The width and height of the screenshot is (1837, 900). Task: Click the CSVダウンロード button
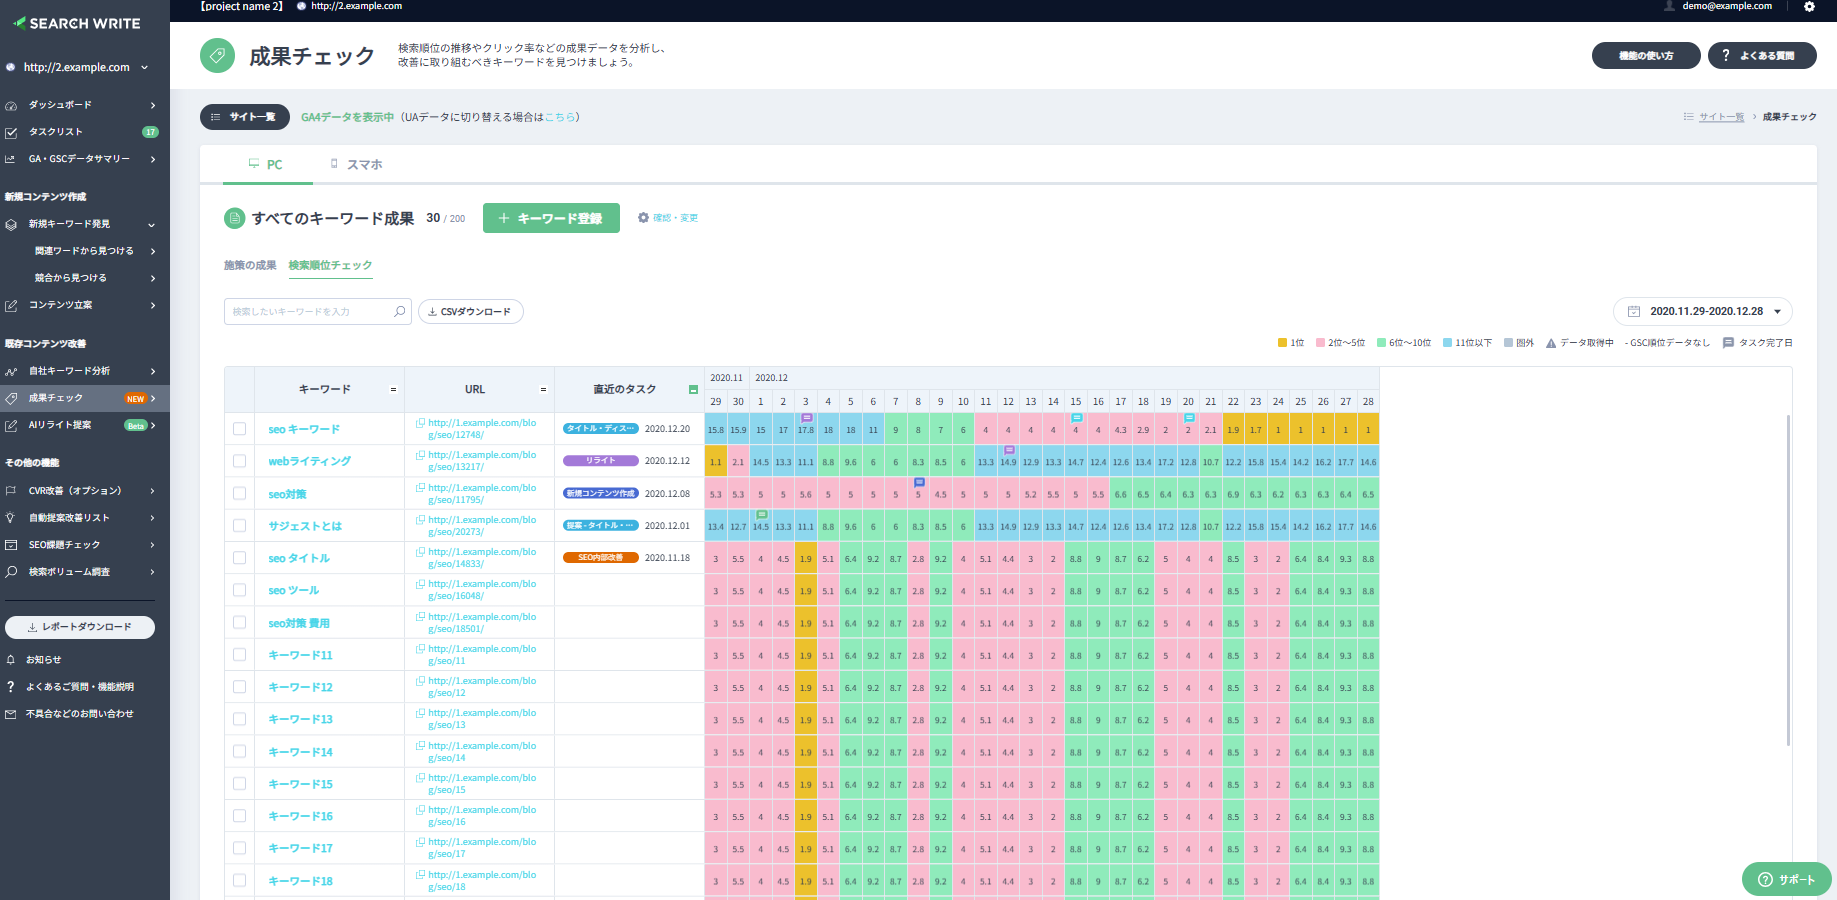point(470,311)
